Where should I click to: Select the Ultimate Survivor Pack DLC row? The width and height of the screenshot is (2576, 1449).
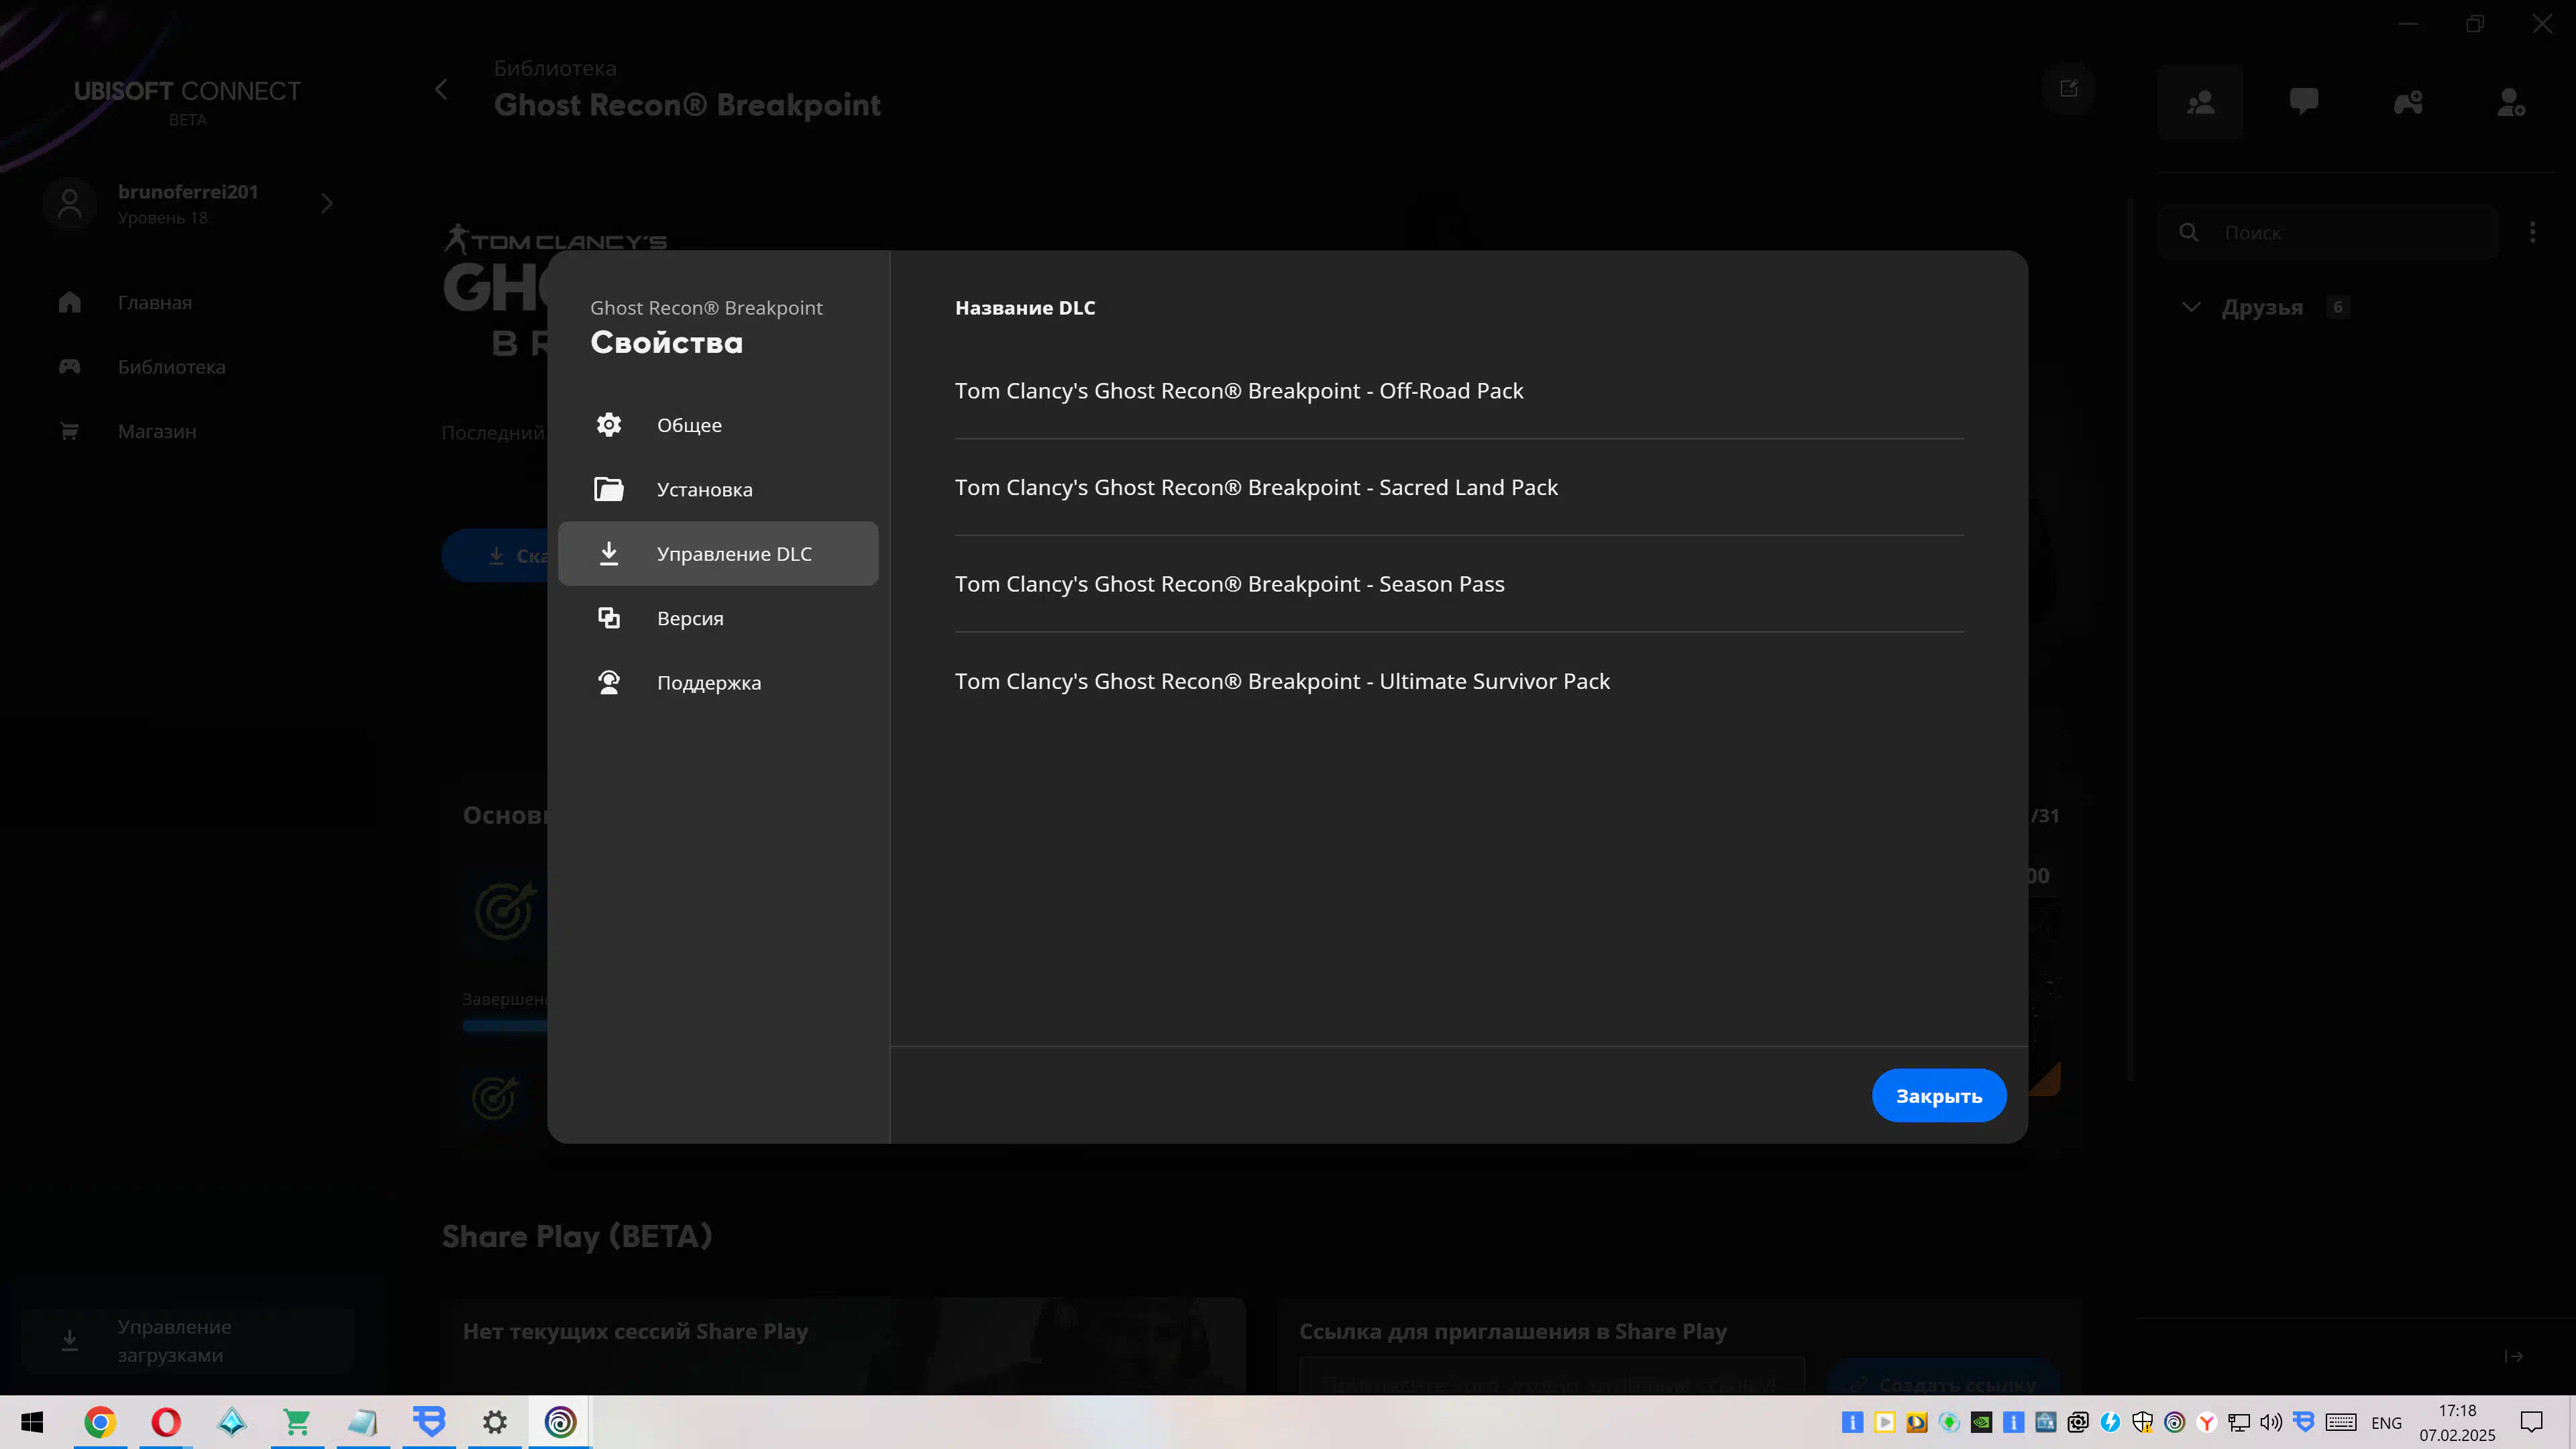pos(1459,681)
